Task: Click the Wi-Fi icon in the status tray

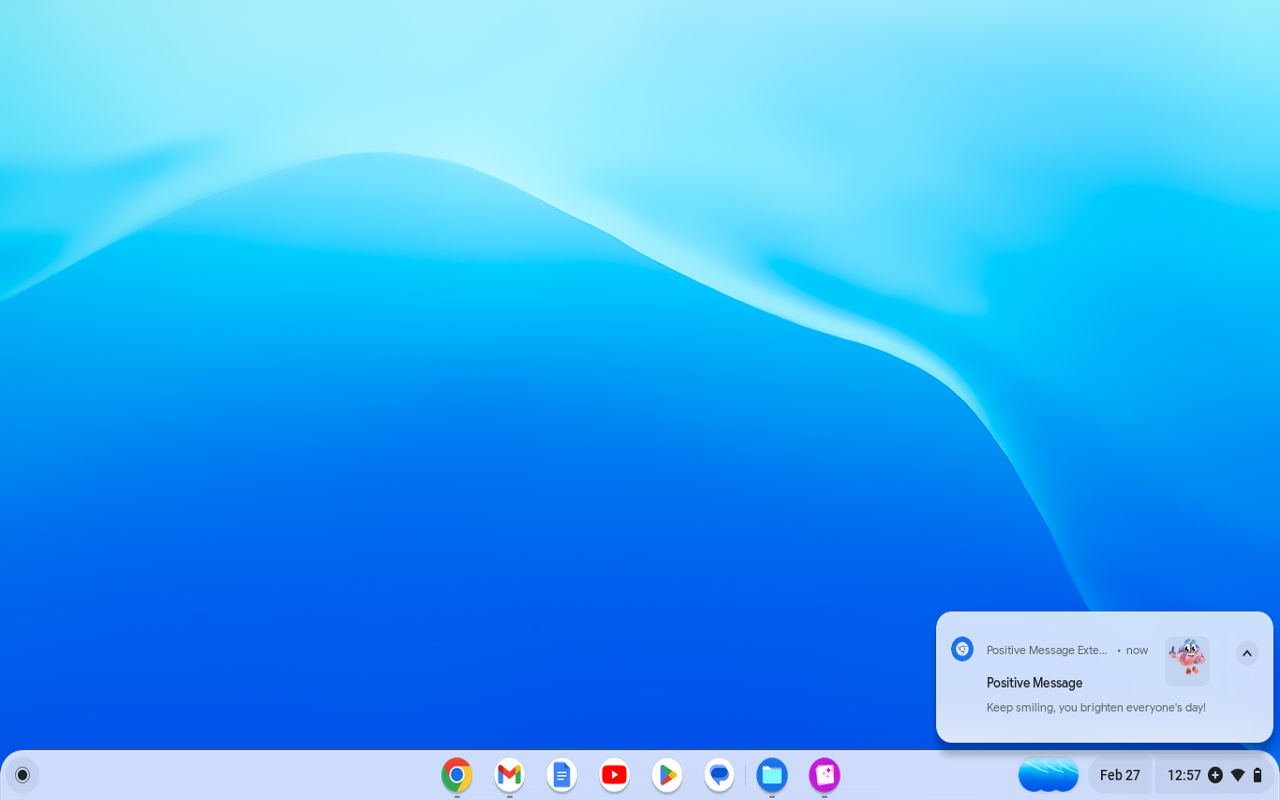Action: click(x=1238, y=774)
